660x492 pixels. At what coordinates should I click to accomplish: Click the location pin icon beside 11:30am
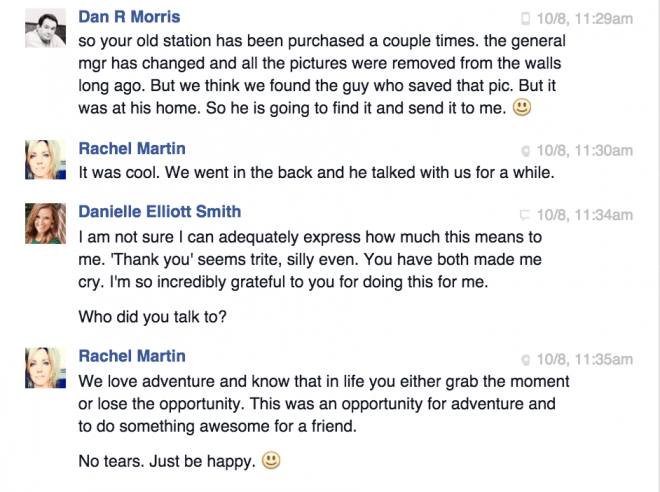click(x=525, y=151)
